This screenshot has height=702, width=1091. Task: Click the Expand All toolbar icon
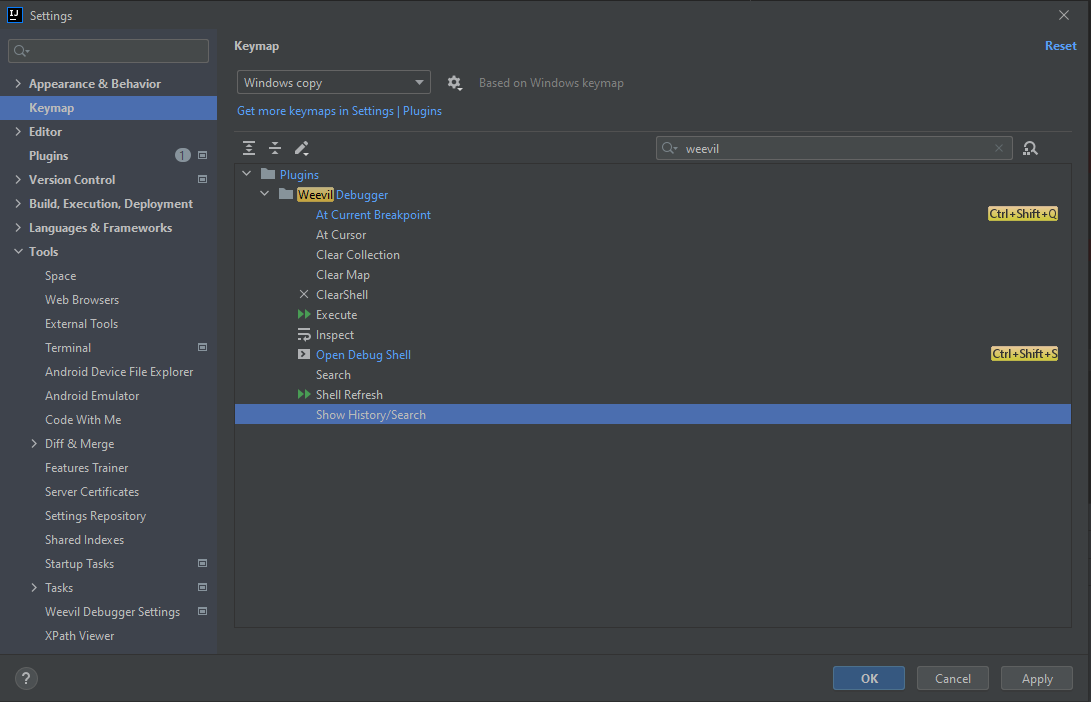tap(248, 148)
